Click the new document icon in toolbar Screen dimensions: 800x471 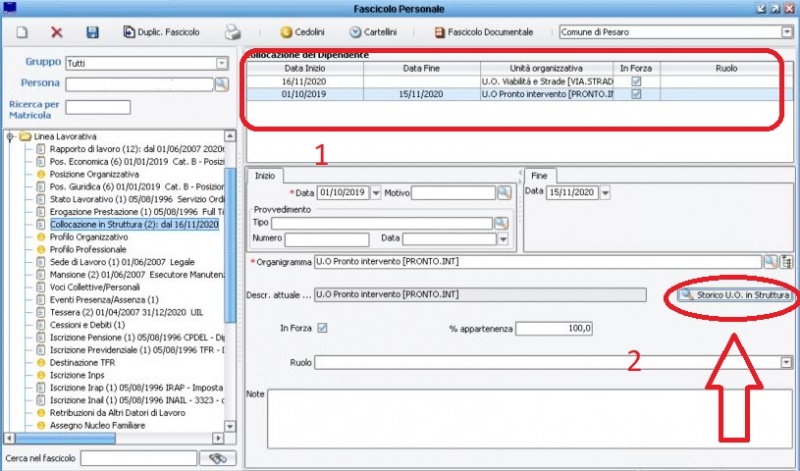point(21,32)
